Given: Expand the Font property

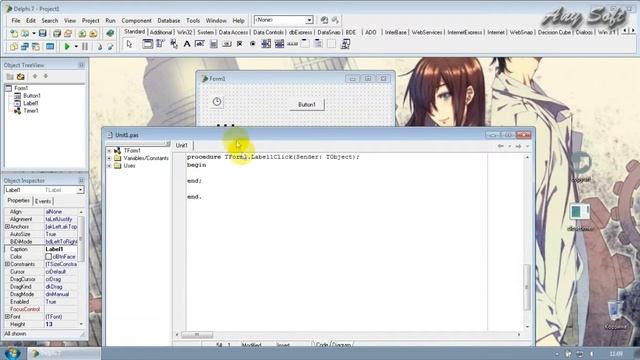Looking at the screenshot, I should click(x=7, y=316).
